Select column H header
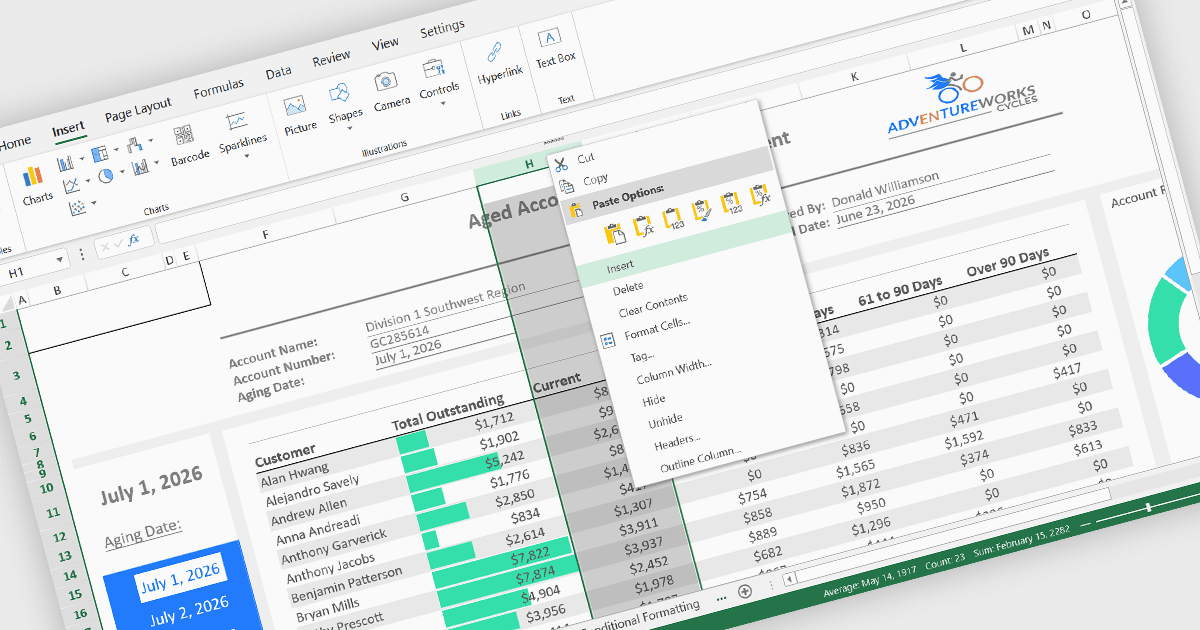 pos(527,165)
